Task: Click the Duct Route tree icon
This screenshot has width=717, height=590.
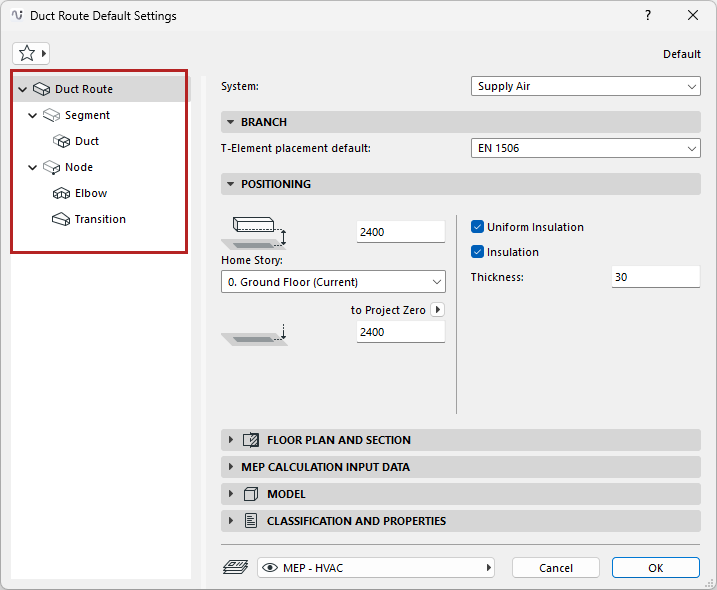Action: click(41, 89)
